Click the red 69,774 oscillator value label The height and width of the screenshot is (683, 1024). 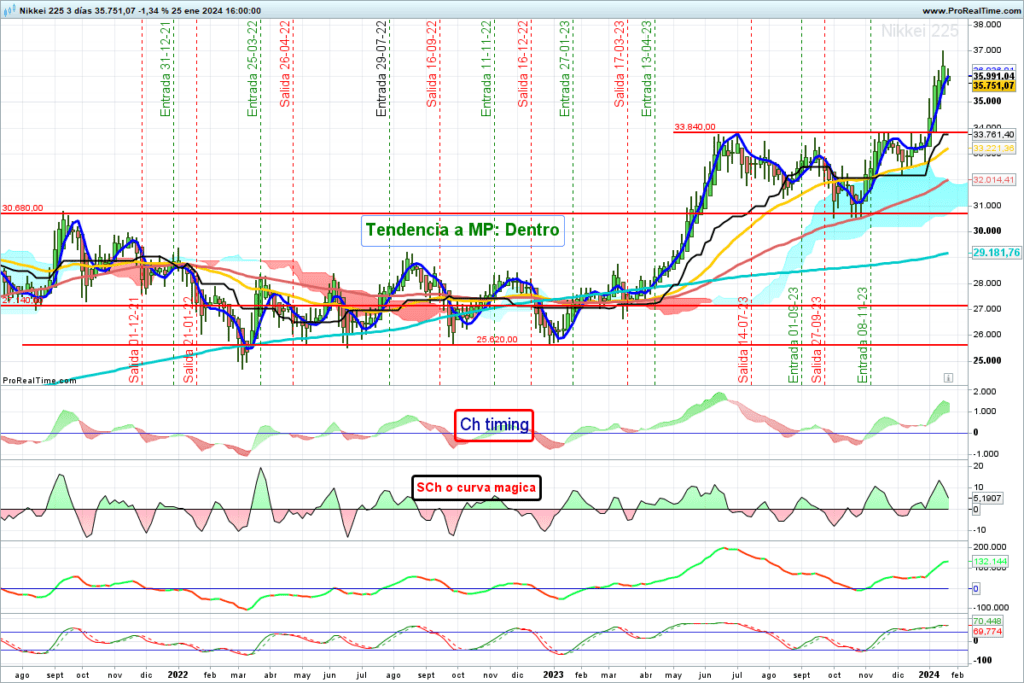tap(987, 631)
